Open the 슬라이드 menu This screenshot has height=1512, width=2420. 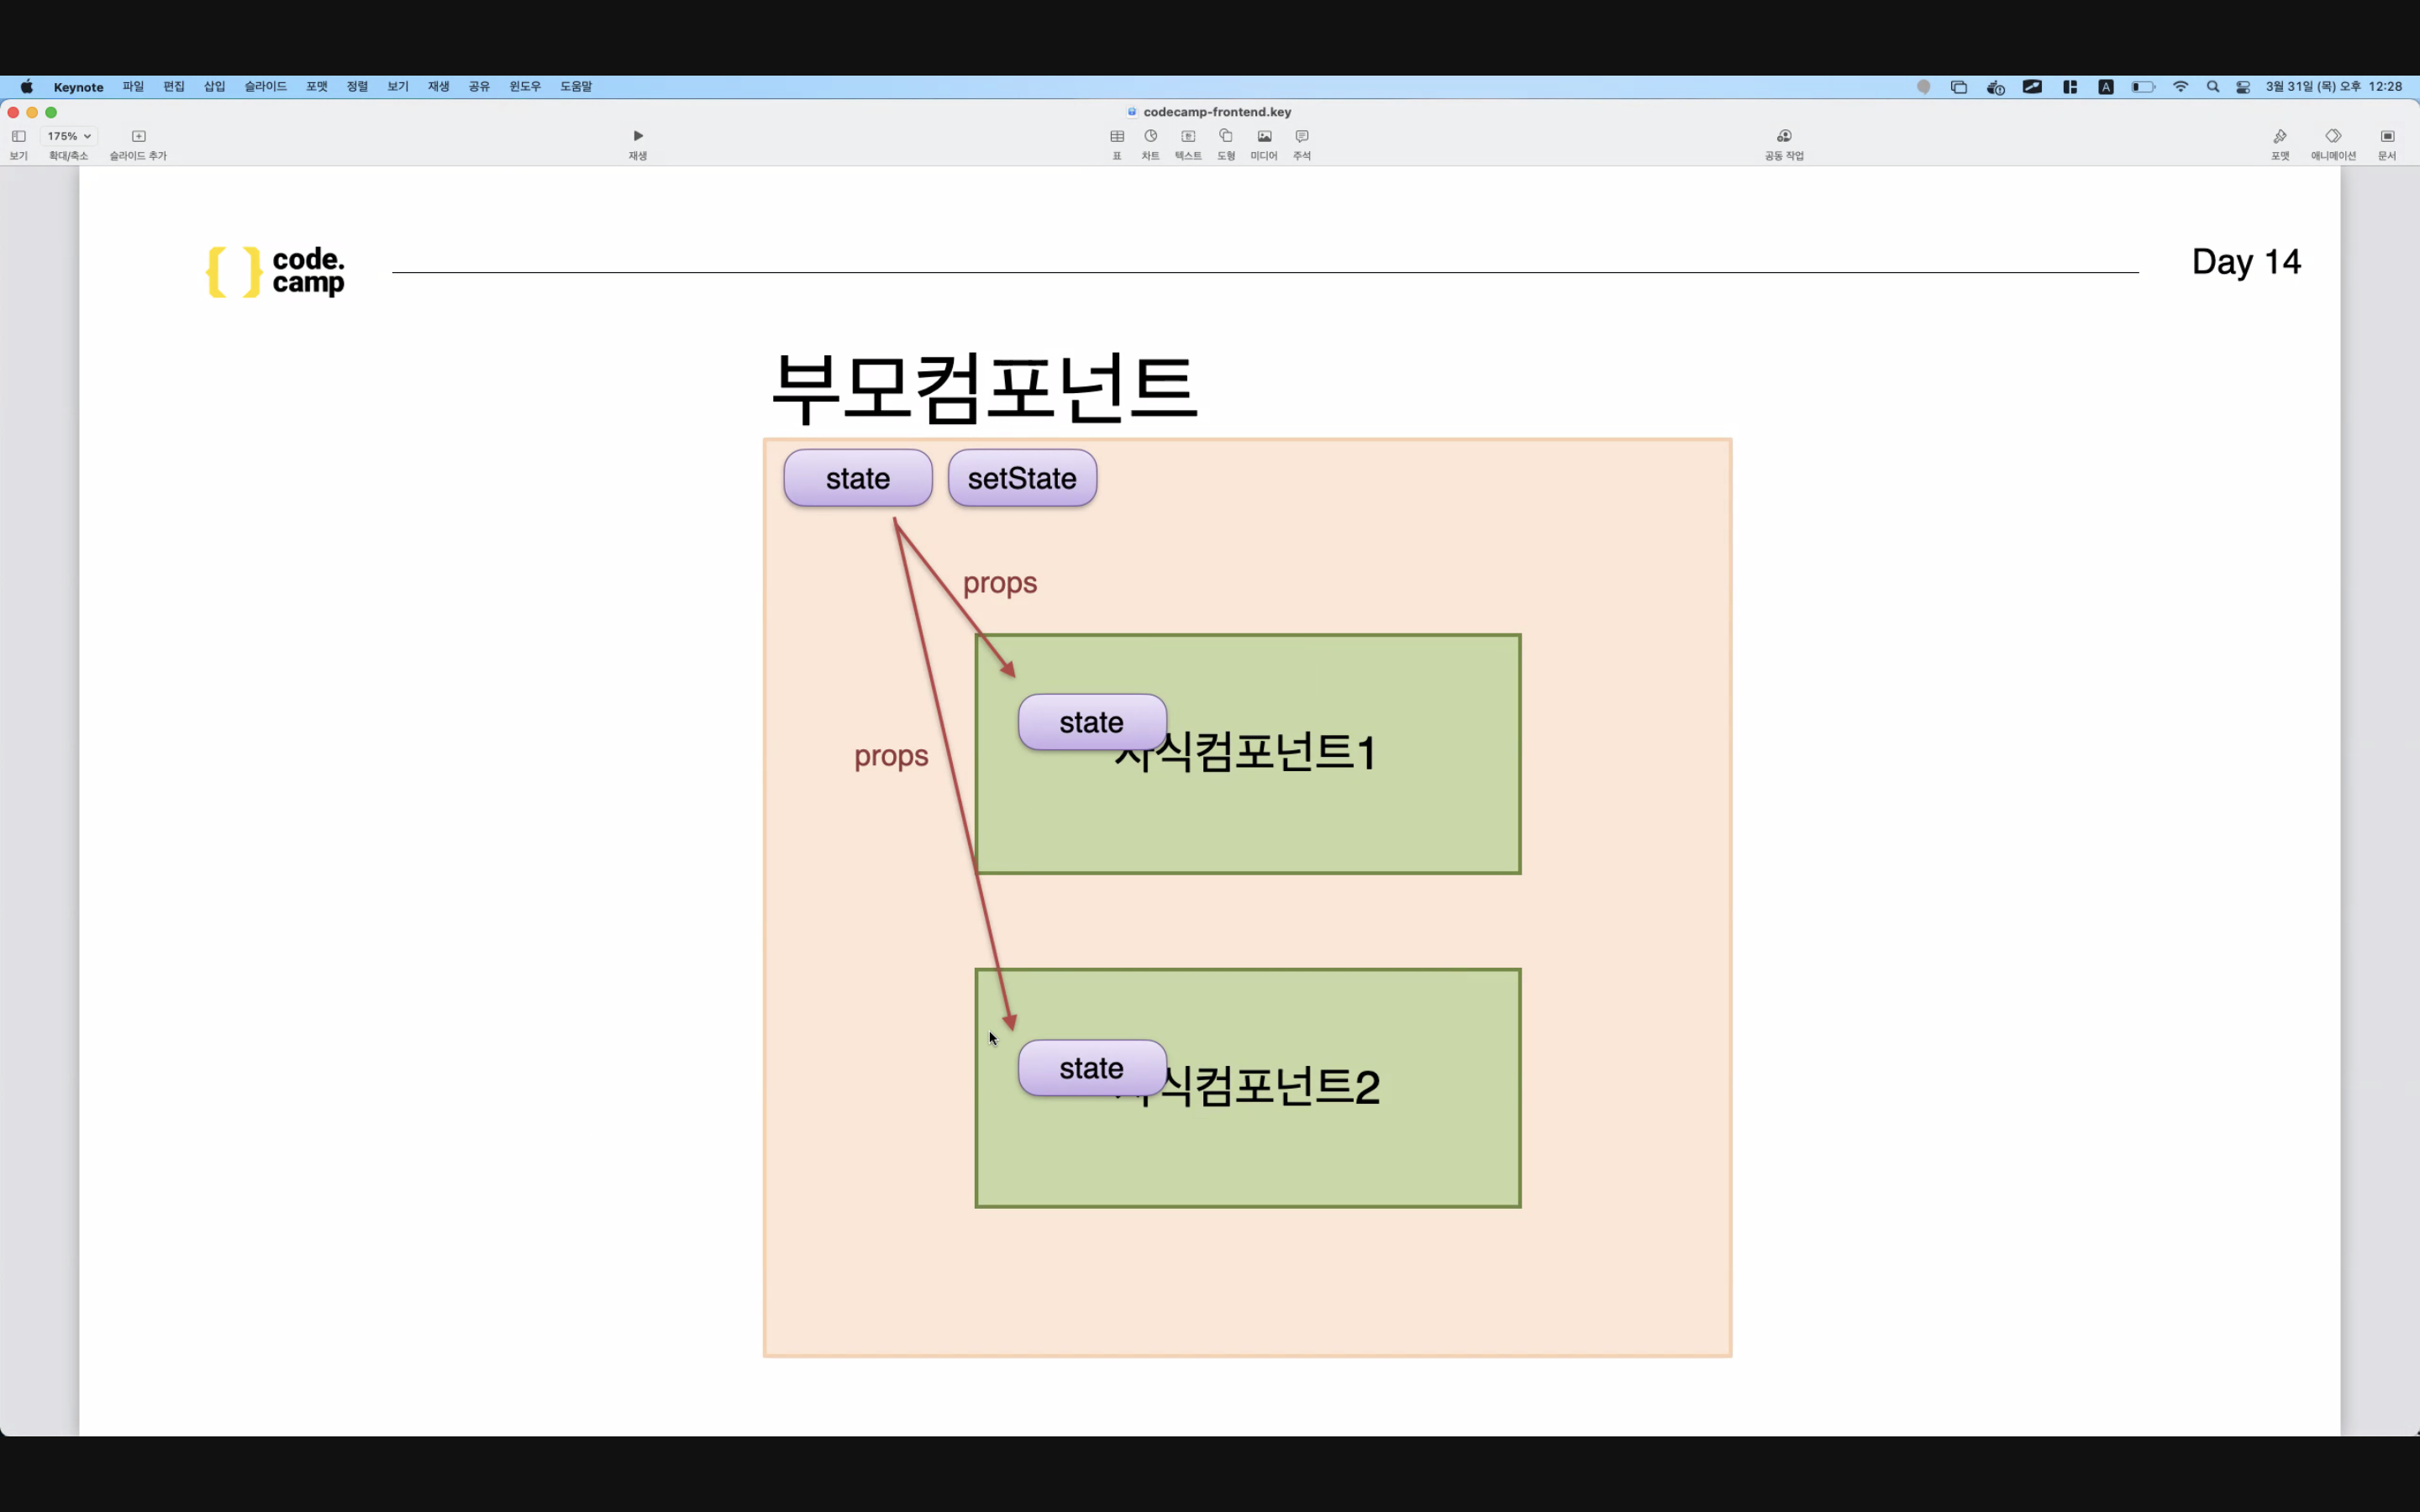click(x=265, y=87)
